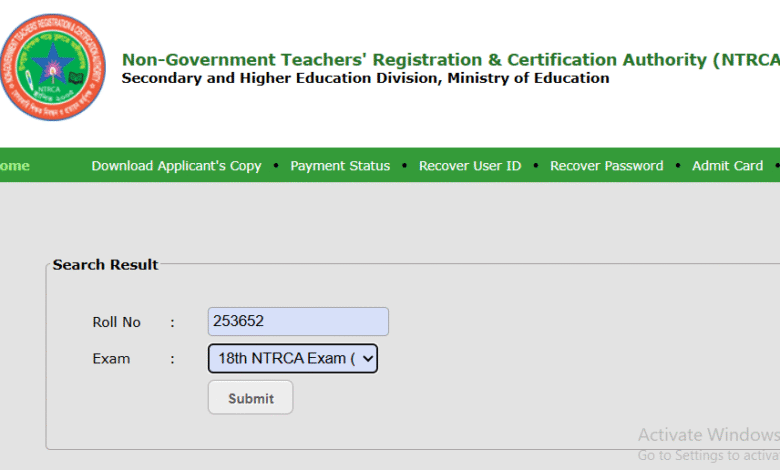The image size is (780, 470).
Task: Focus the Roll No input field
Action: click(x=298, y=321)
